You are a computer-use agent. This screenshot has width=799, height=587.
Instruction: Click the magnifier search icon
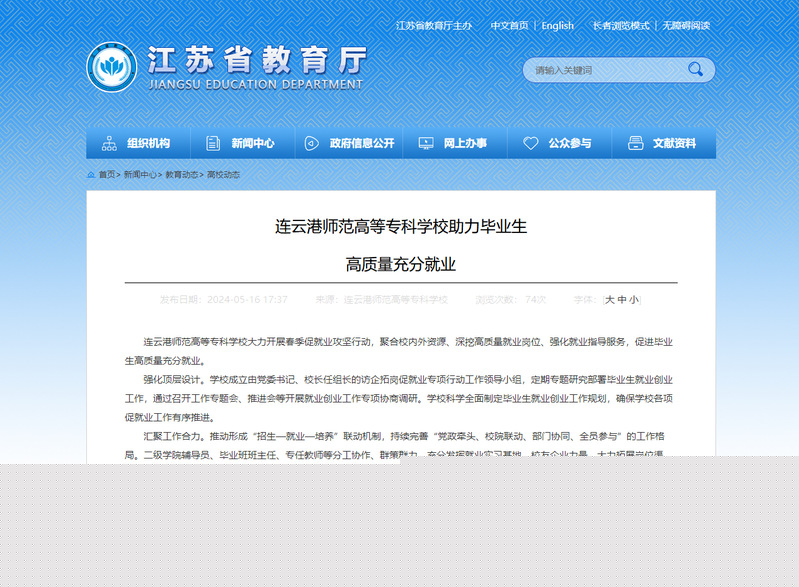click(x=695, y=69)
